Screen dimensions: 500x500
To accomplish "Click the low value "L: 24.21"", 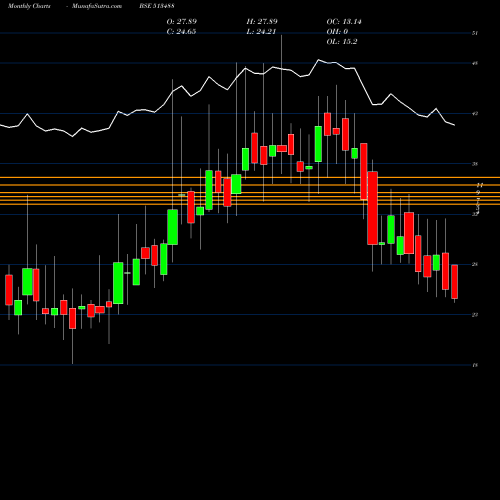I will tap(261, 31).
